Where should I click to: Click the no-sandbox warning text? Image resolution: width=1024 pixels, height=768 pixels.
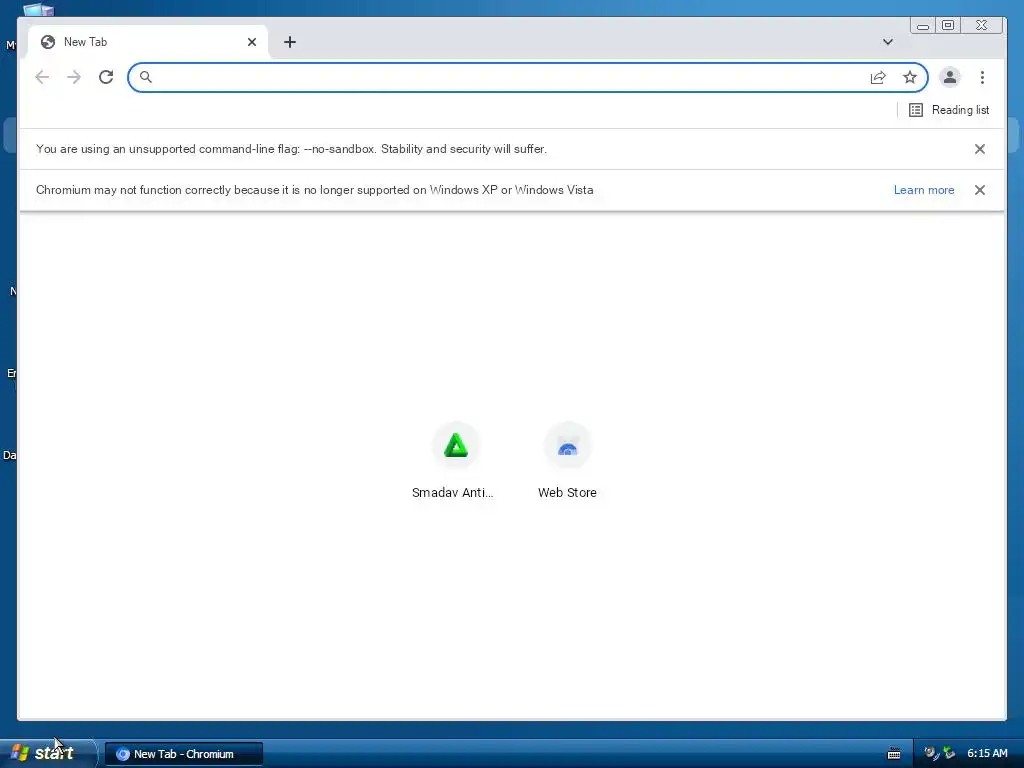click(291, 149)
